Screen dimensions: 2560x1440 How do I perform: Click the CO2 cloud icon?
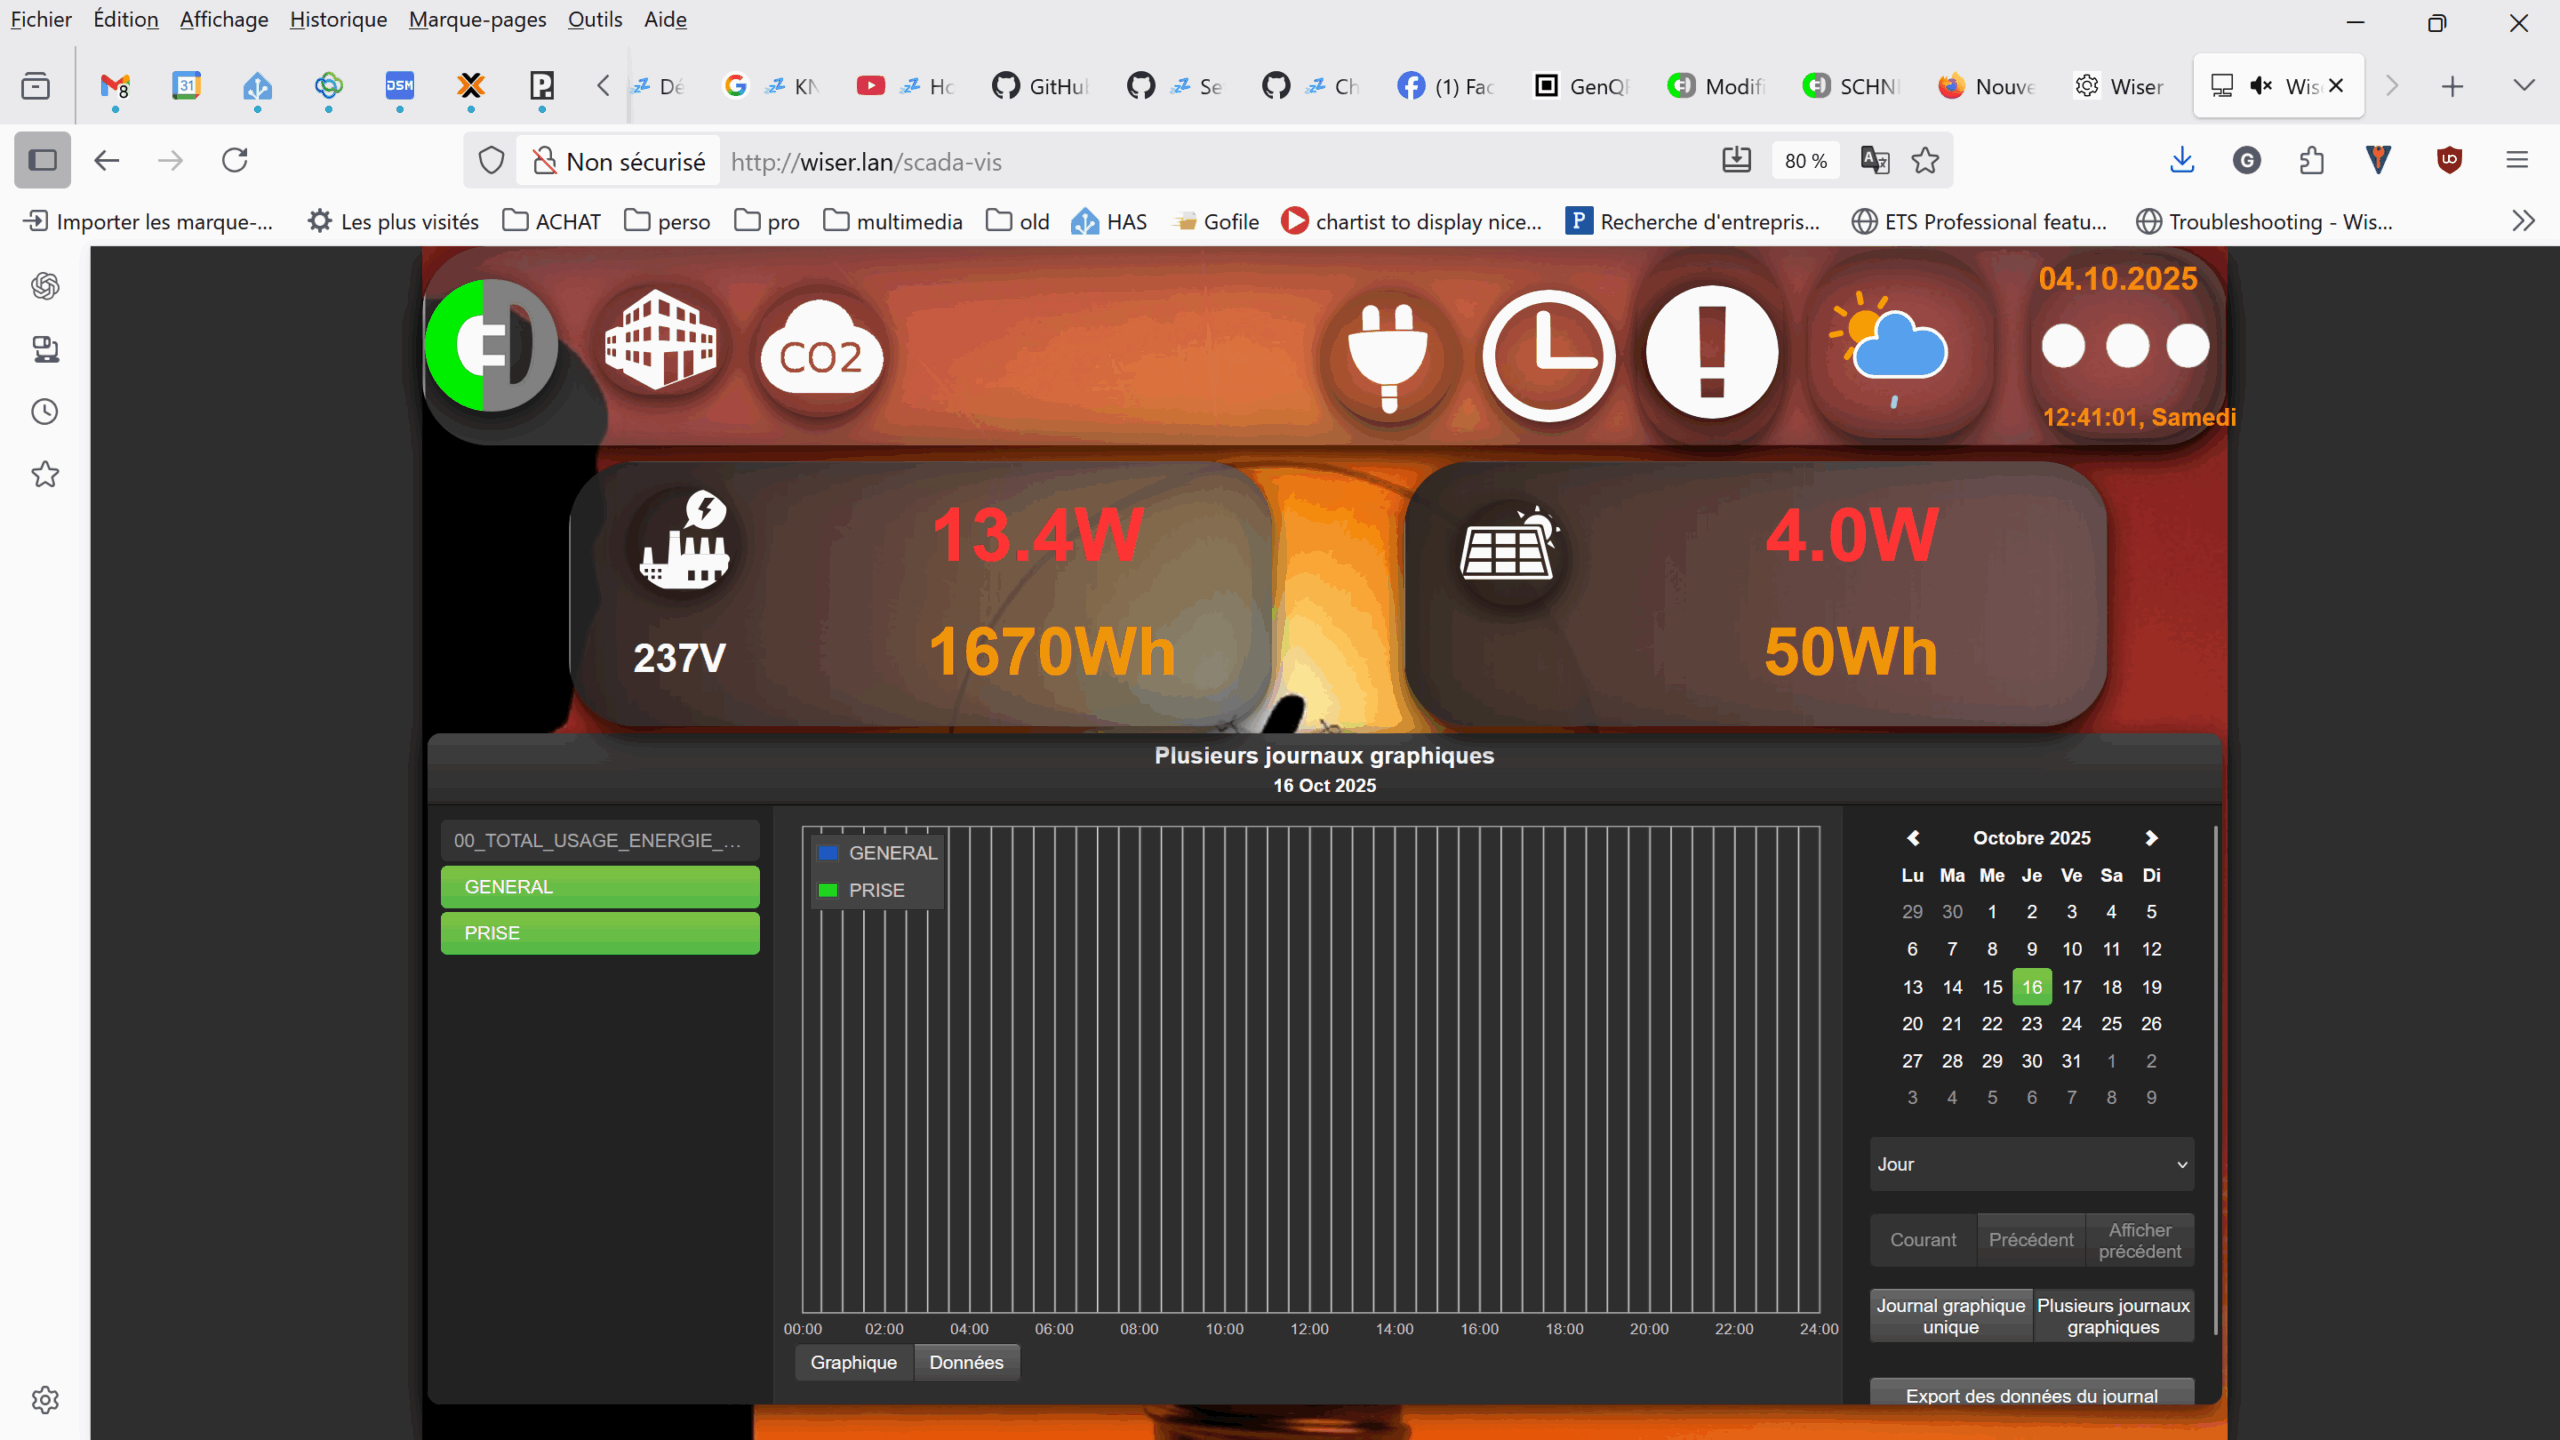pyautogui.click(x=820, y=352)
